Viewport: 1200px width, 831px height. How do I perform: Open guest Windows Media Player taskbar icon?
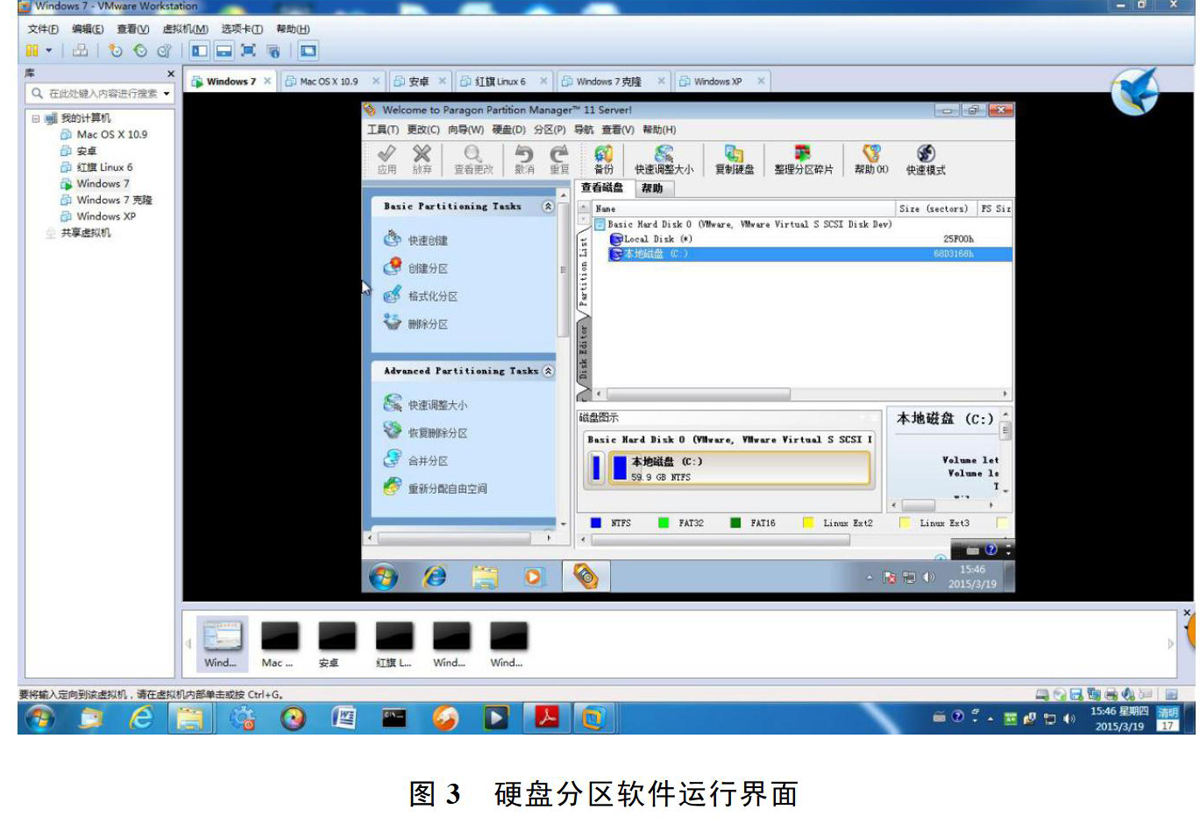[534, 576]
